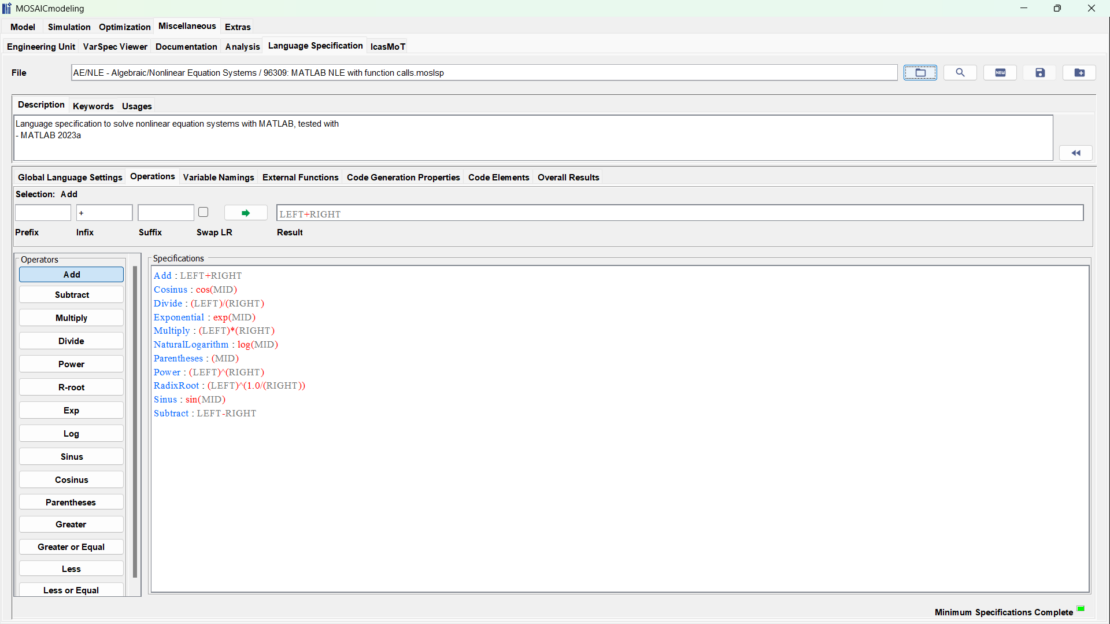1110x624 pixels.
Task: Search for a language specification
Action: pos(960,72)
